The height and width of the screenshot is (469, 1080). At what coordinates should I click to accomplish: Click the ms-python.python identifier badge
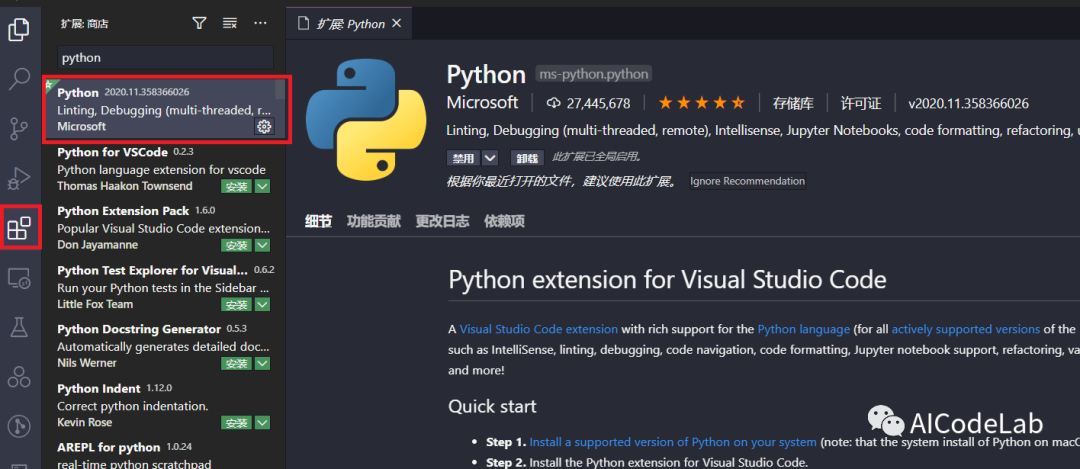(x=594, y=74)
